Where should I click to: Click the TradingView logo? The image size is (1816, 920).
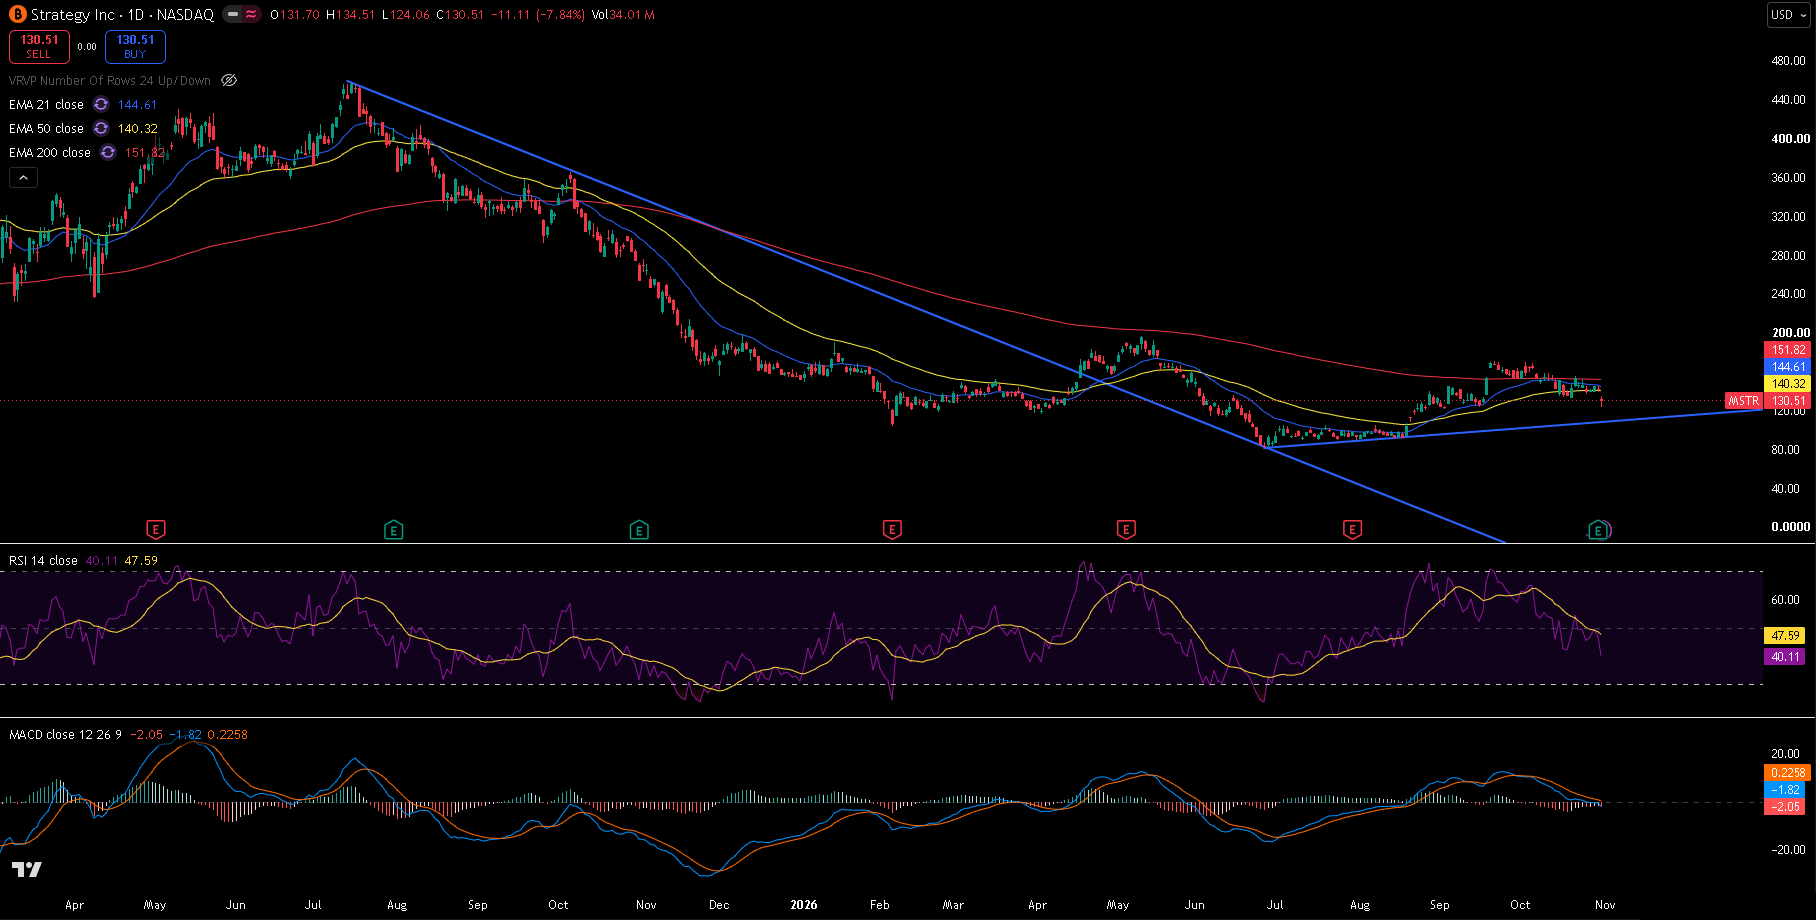[x=26, y=869]
